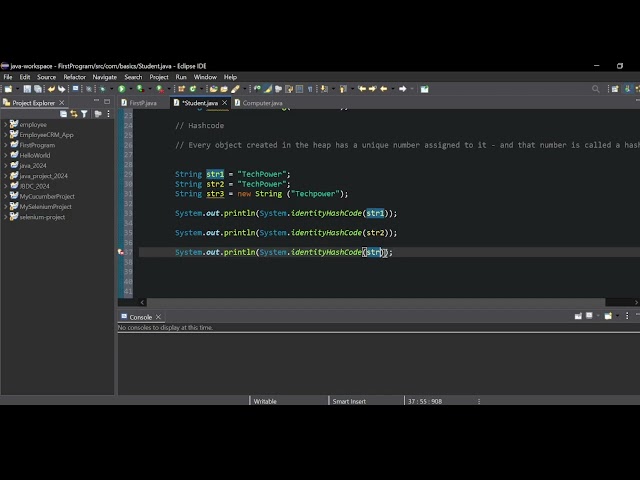
Task: Open the Console view menu dots
Action: (627, 316)
